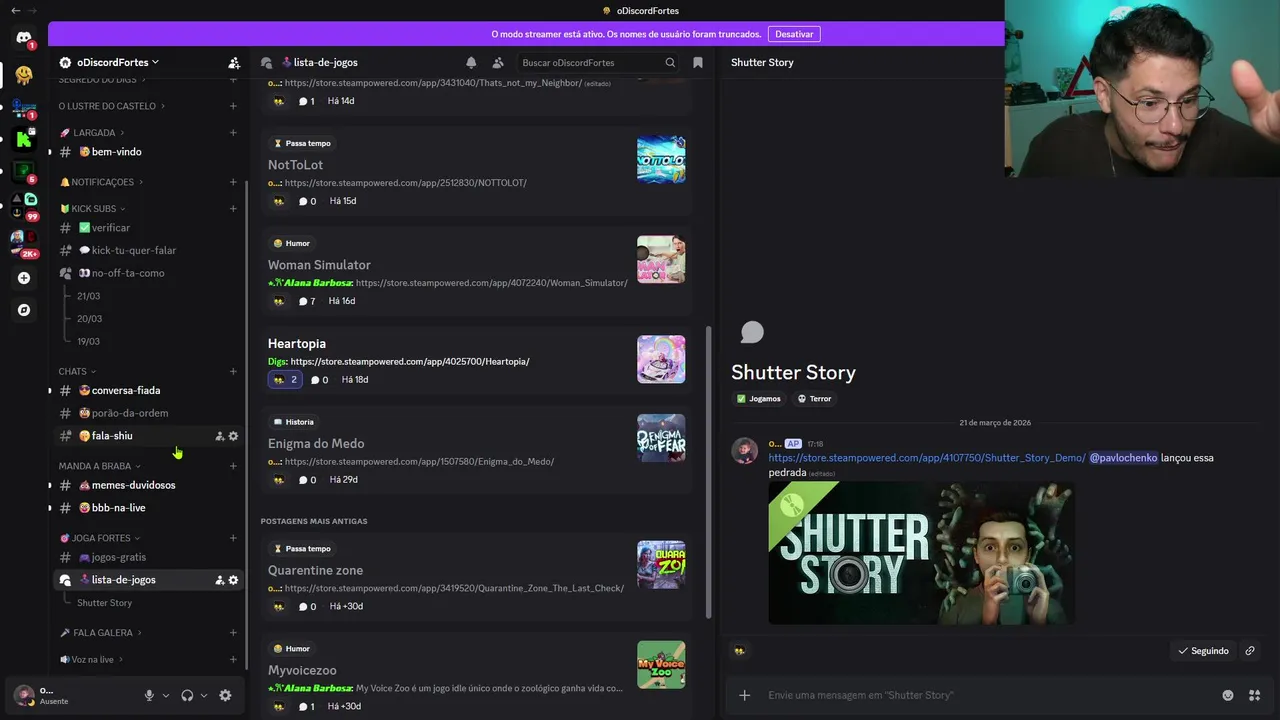Open settings gear for fala-shiu channel
Image resolution: width=1280 pixels, height=720 pixels.
[x=233, y=436]
